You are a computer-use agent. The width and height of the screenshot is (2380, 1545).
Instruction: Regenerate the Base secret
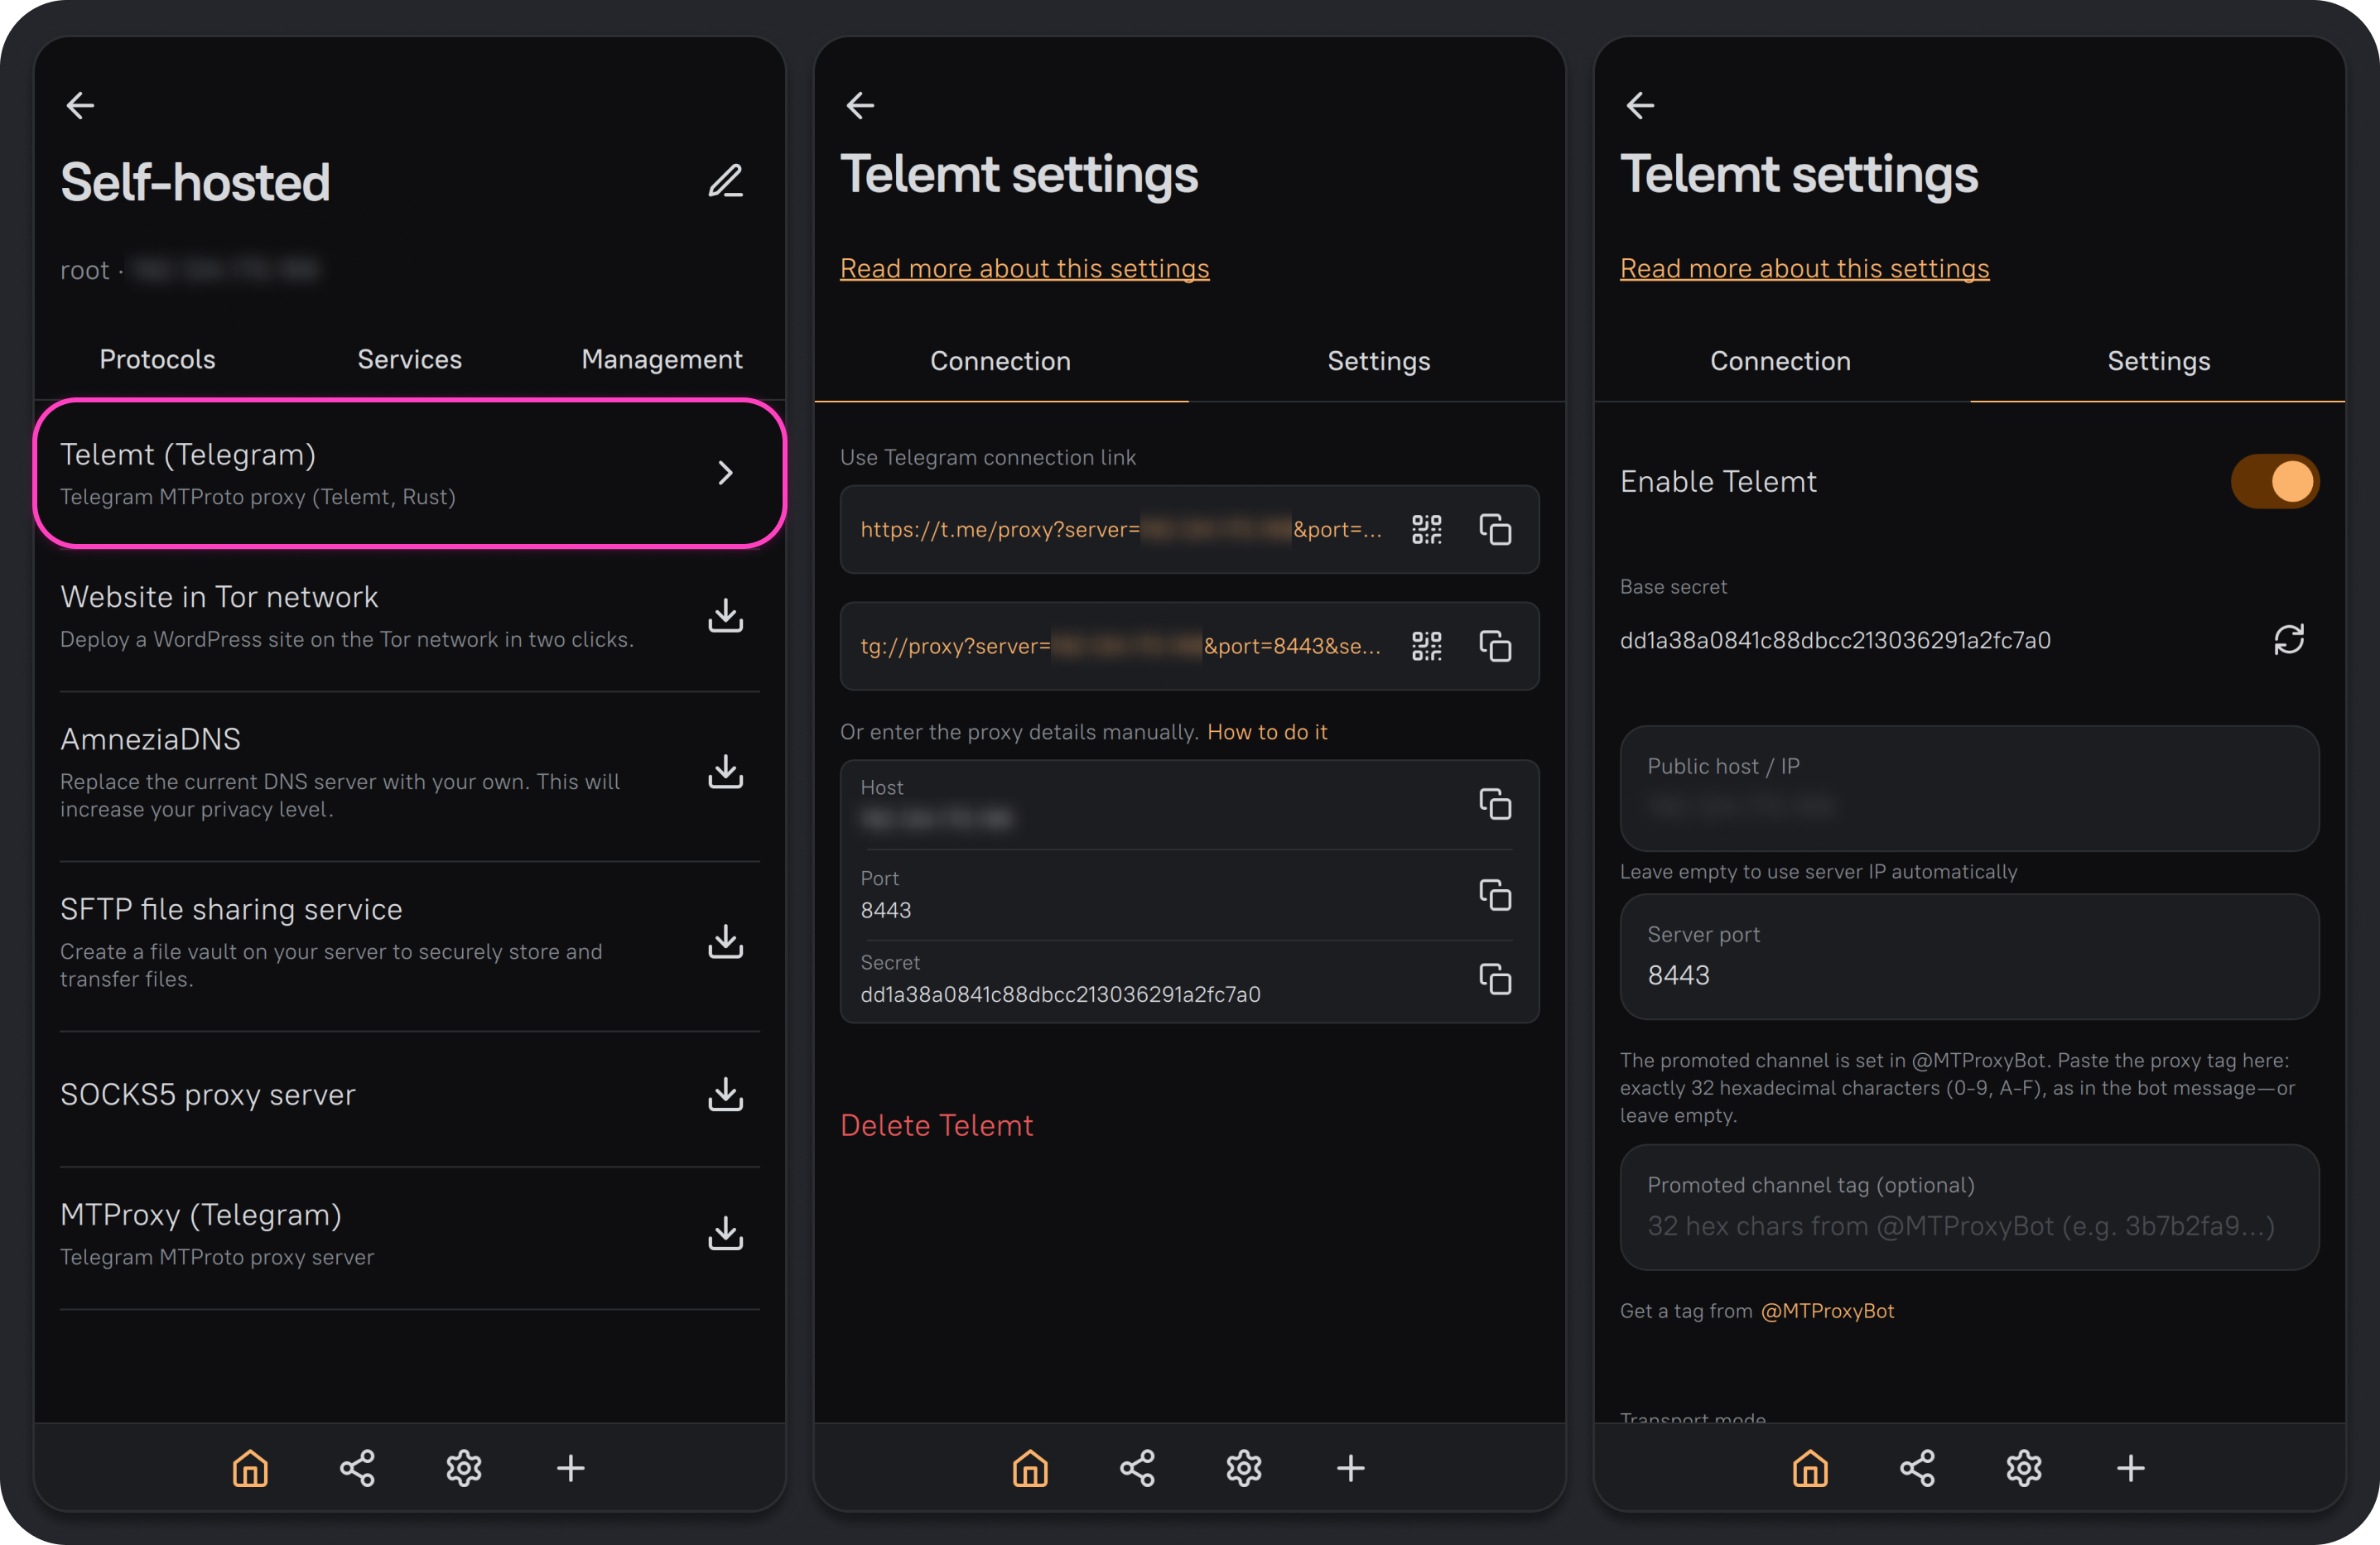point(2288,640)
